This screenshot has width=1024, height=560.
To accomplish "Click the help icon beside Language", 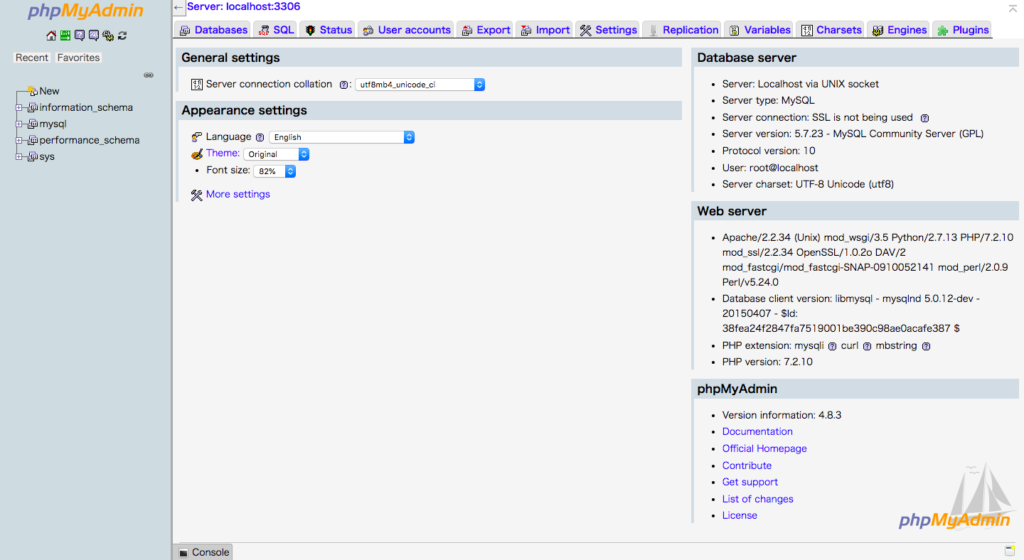I will click(260, 137).
